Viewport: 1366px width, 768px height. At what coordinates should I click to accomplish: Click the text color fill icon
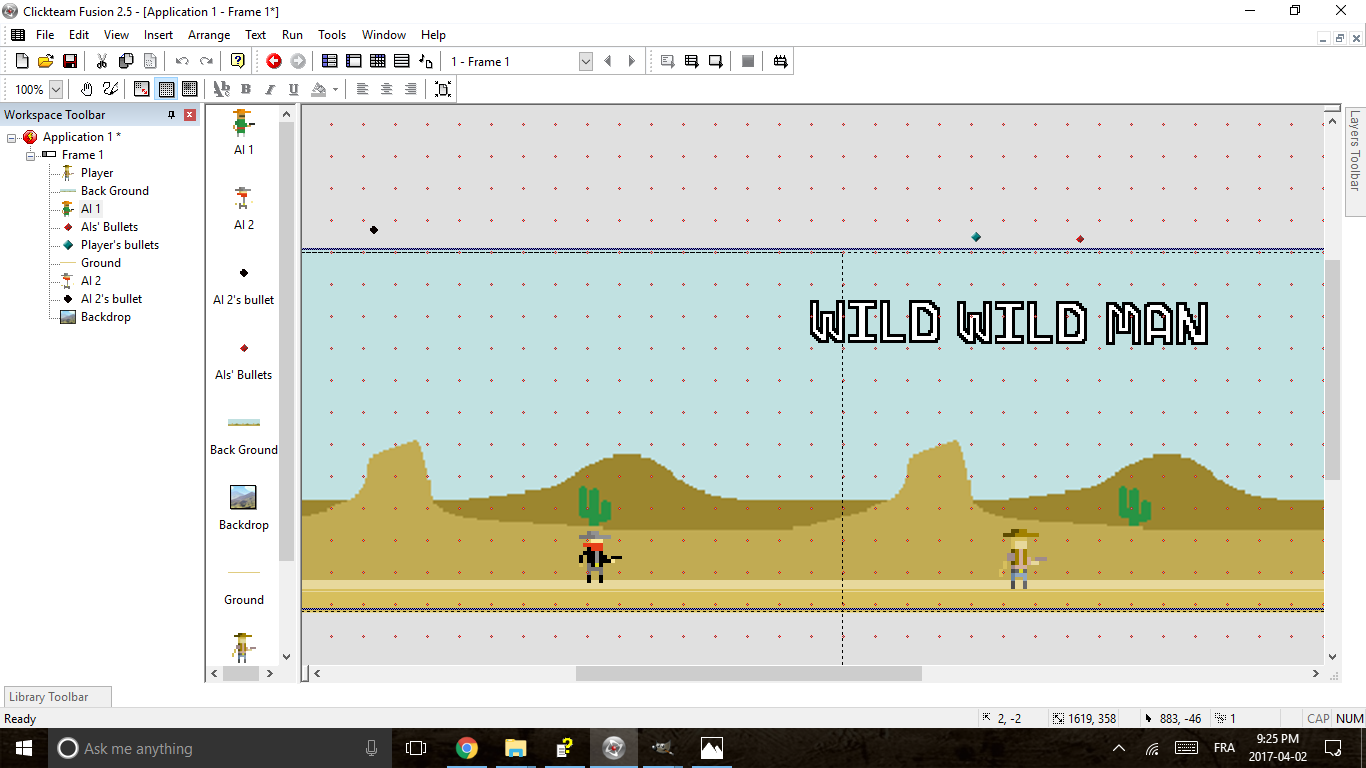319,89
